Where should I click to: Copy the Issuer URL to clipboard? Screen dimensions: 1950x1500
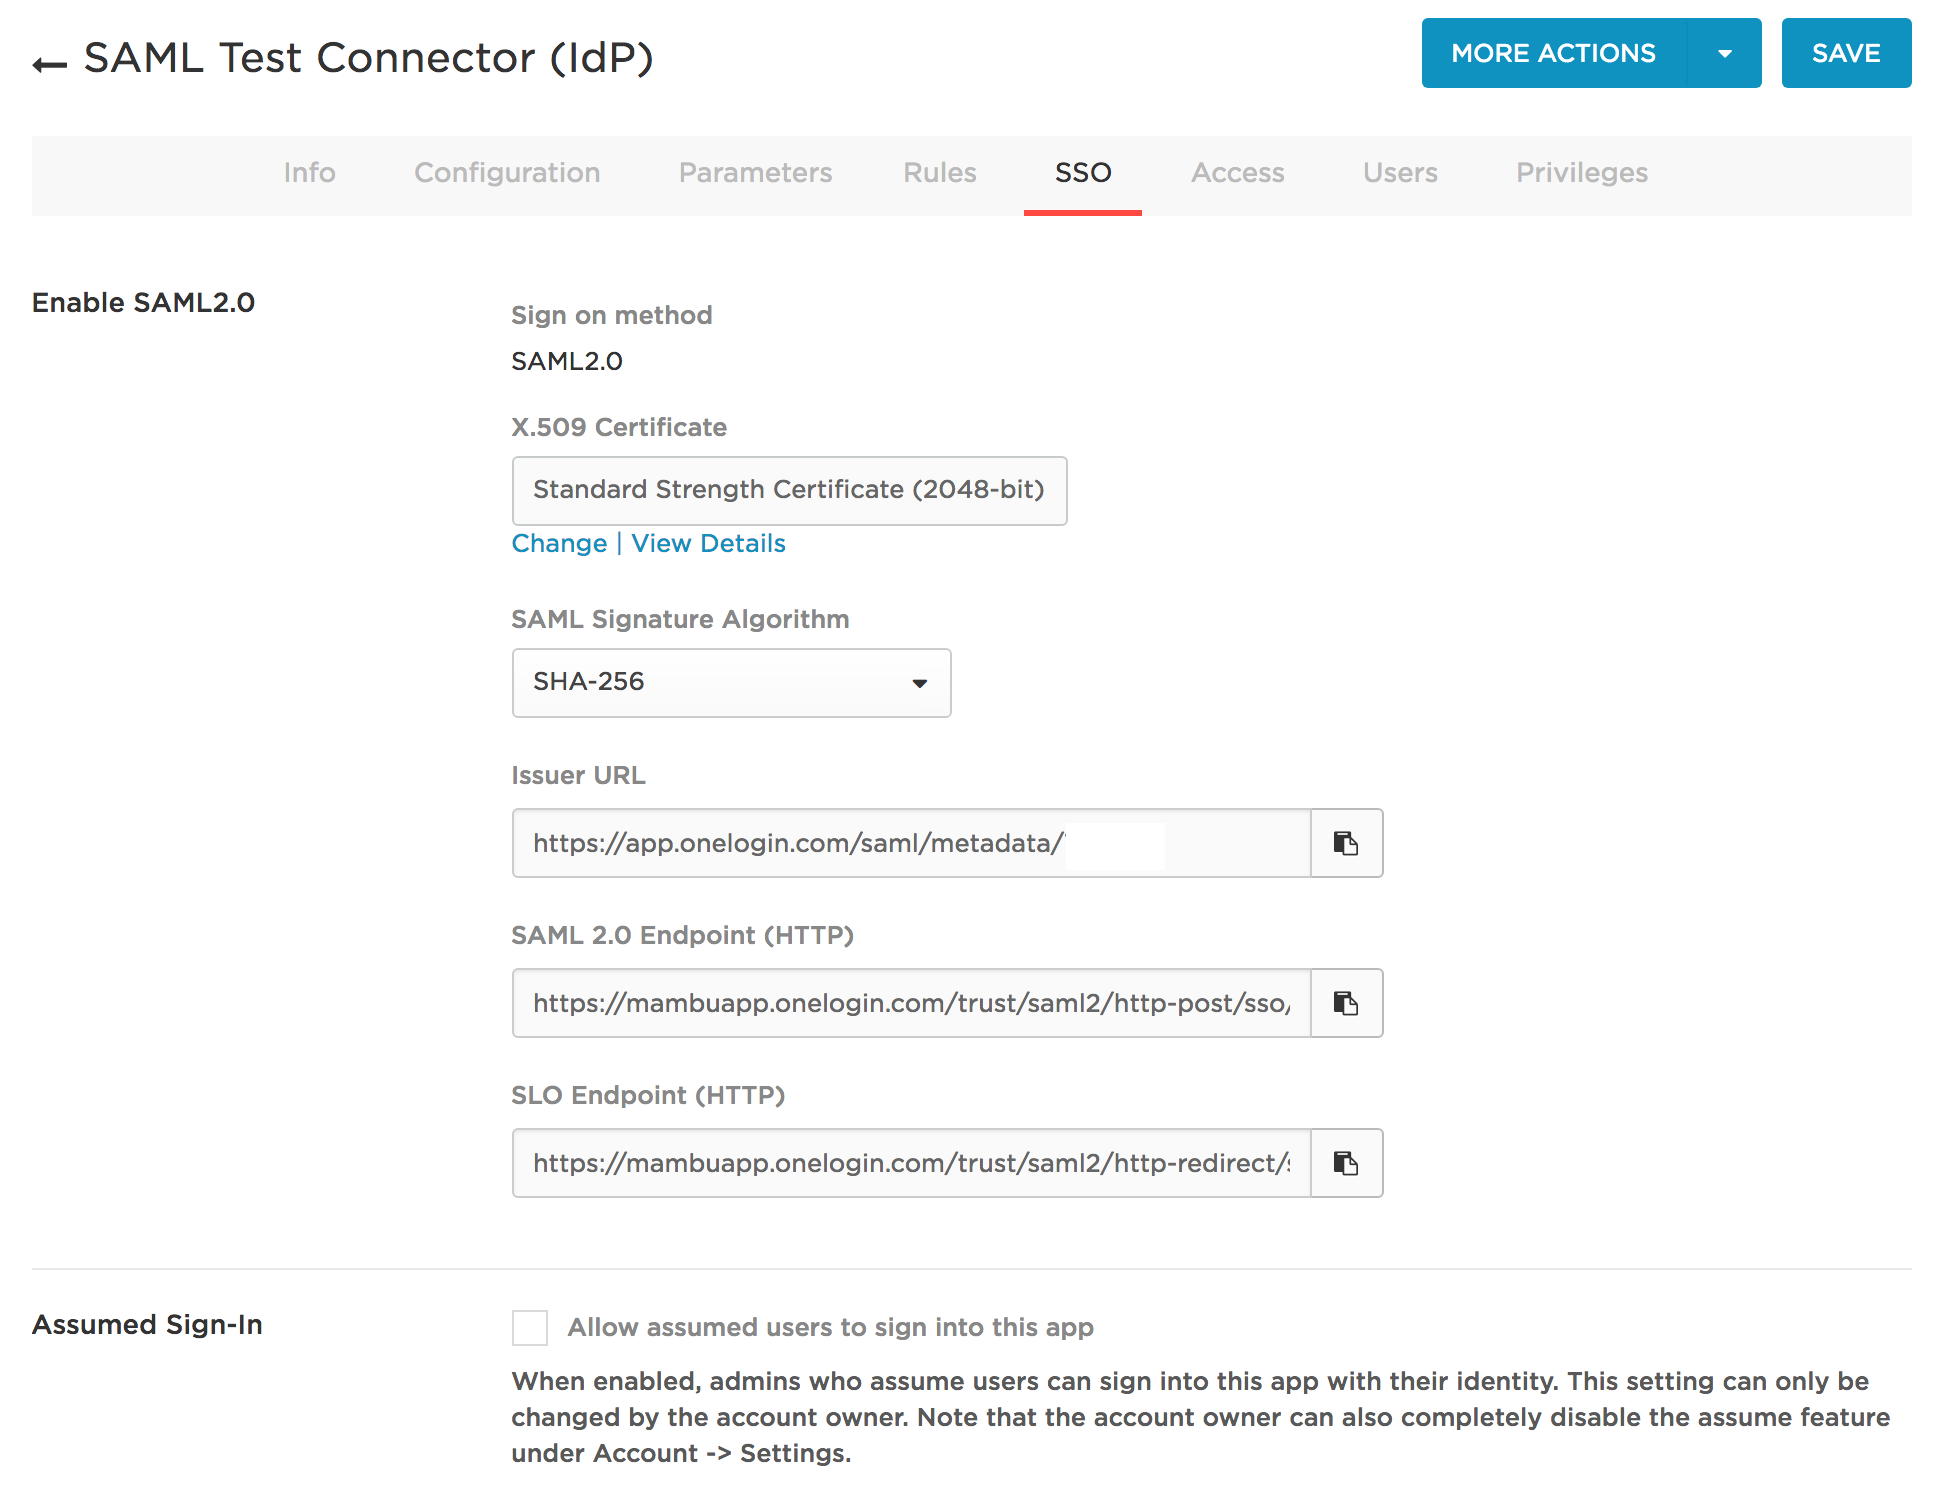click(x=1346, y=843)
